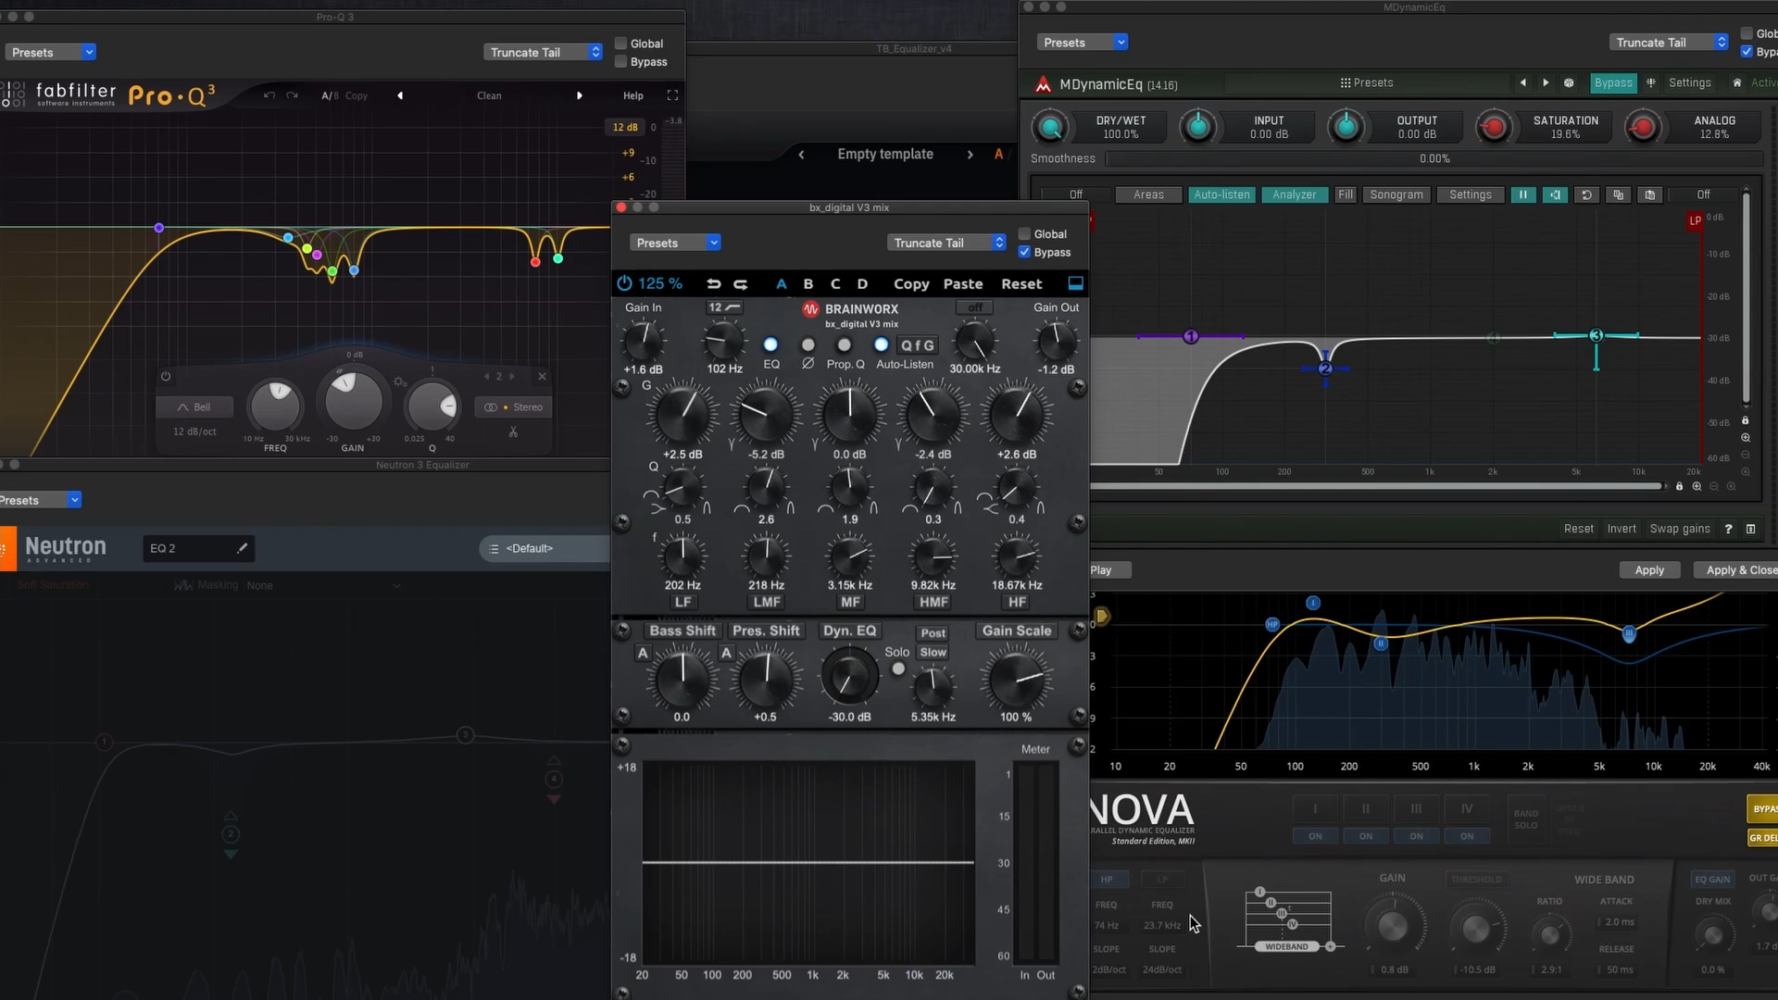Select settings slot A in bx_digital
This screenshot has height=1000, width=1778.
click(781, 284)
